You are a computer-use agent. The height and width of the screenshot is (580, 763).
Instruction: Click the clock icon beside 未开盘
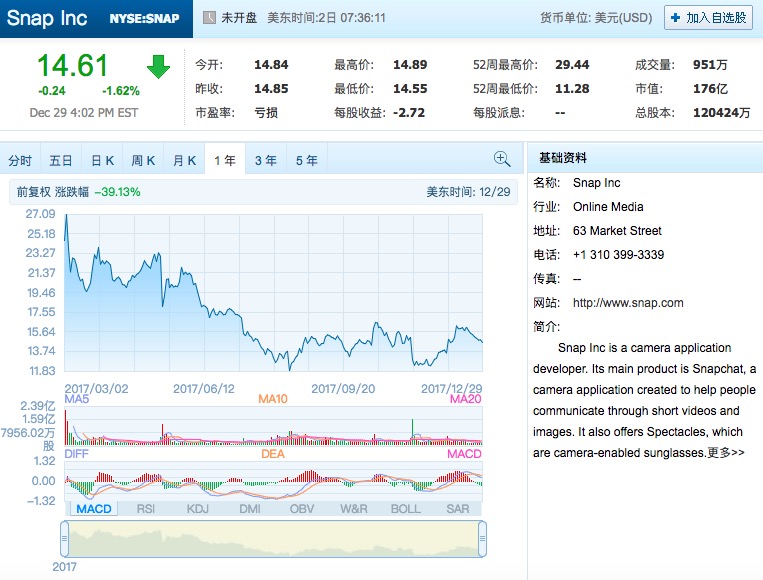[x=209, y=18]
